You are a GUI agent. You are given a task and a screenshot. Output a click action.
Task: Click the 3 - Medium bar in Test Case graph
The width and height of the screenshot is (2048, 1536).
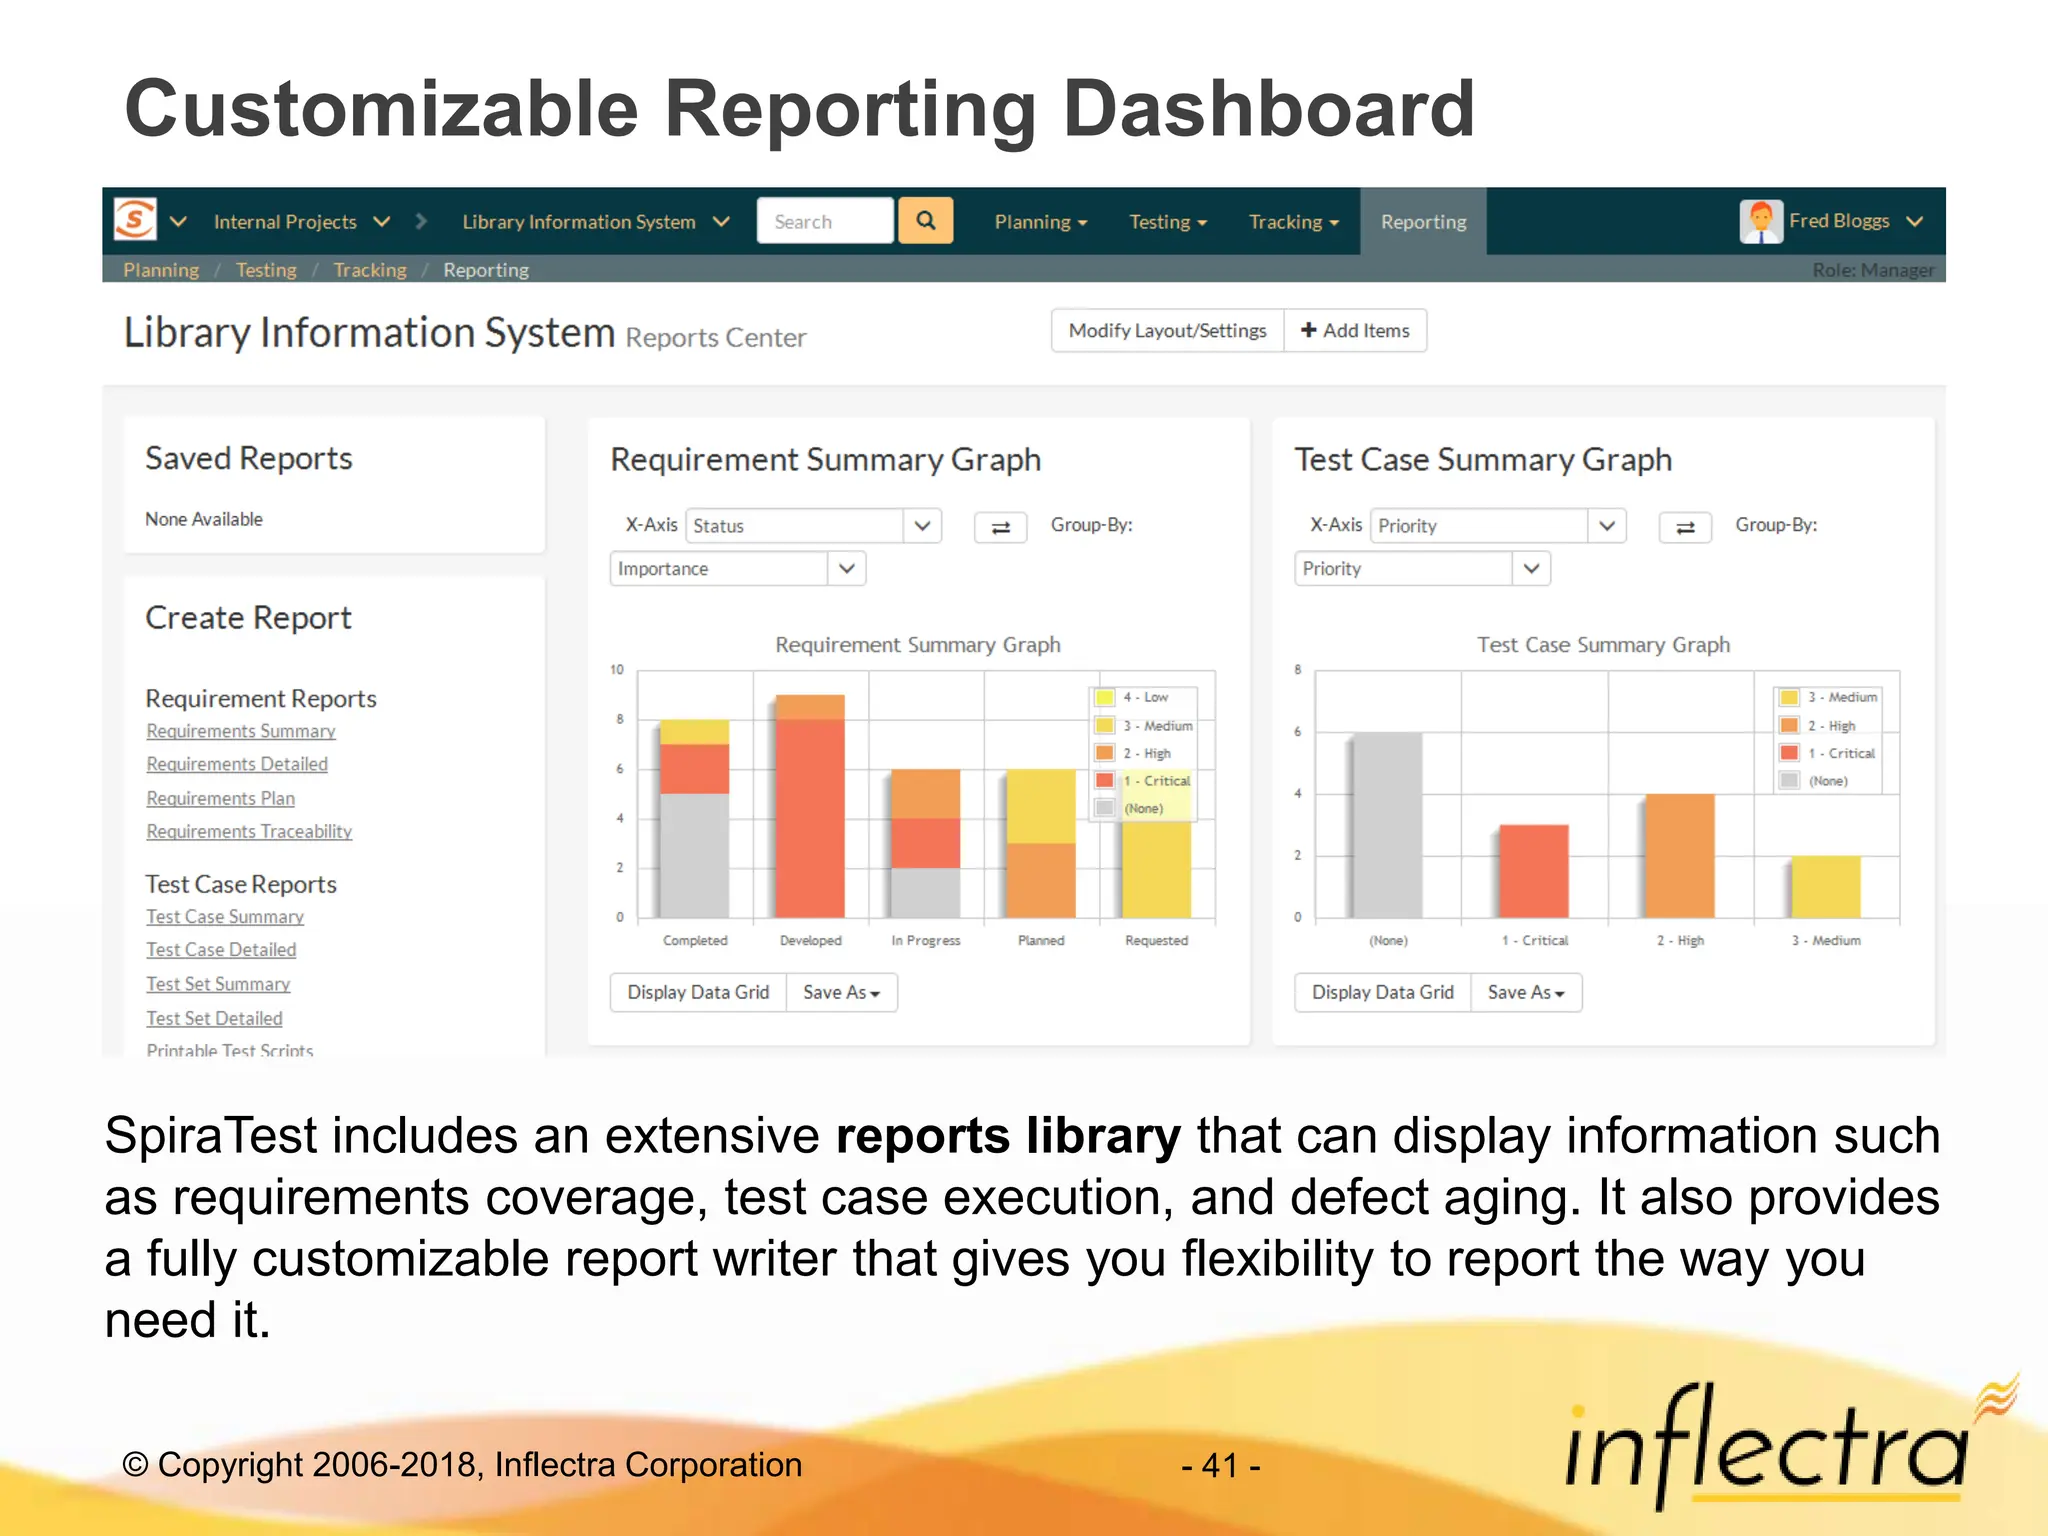click(1826, 887)
